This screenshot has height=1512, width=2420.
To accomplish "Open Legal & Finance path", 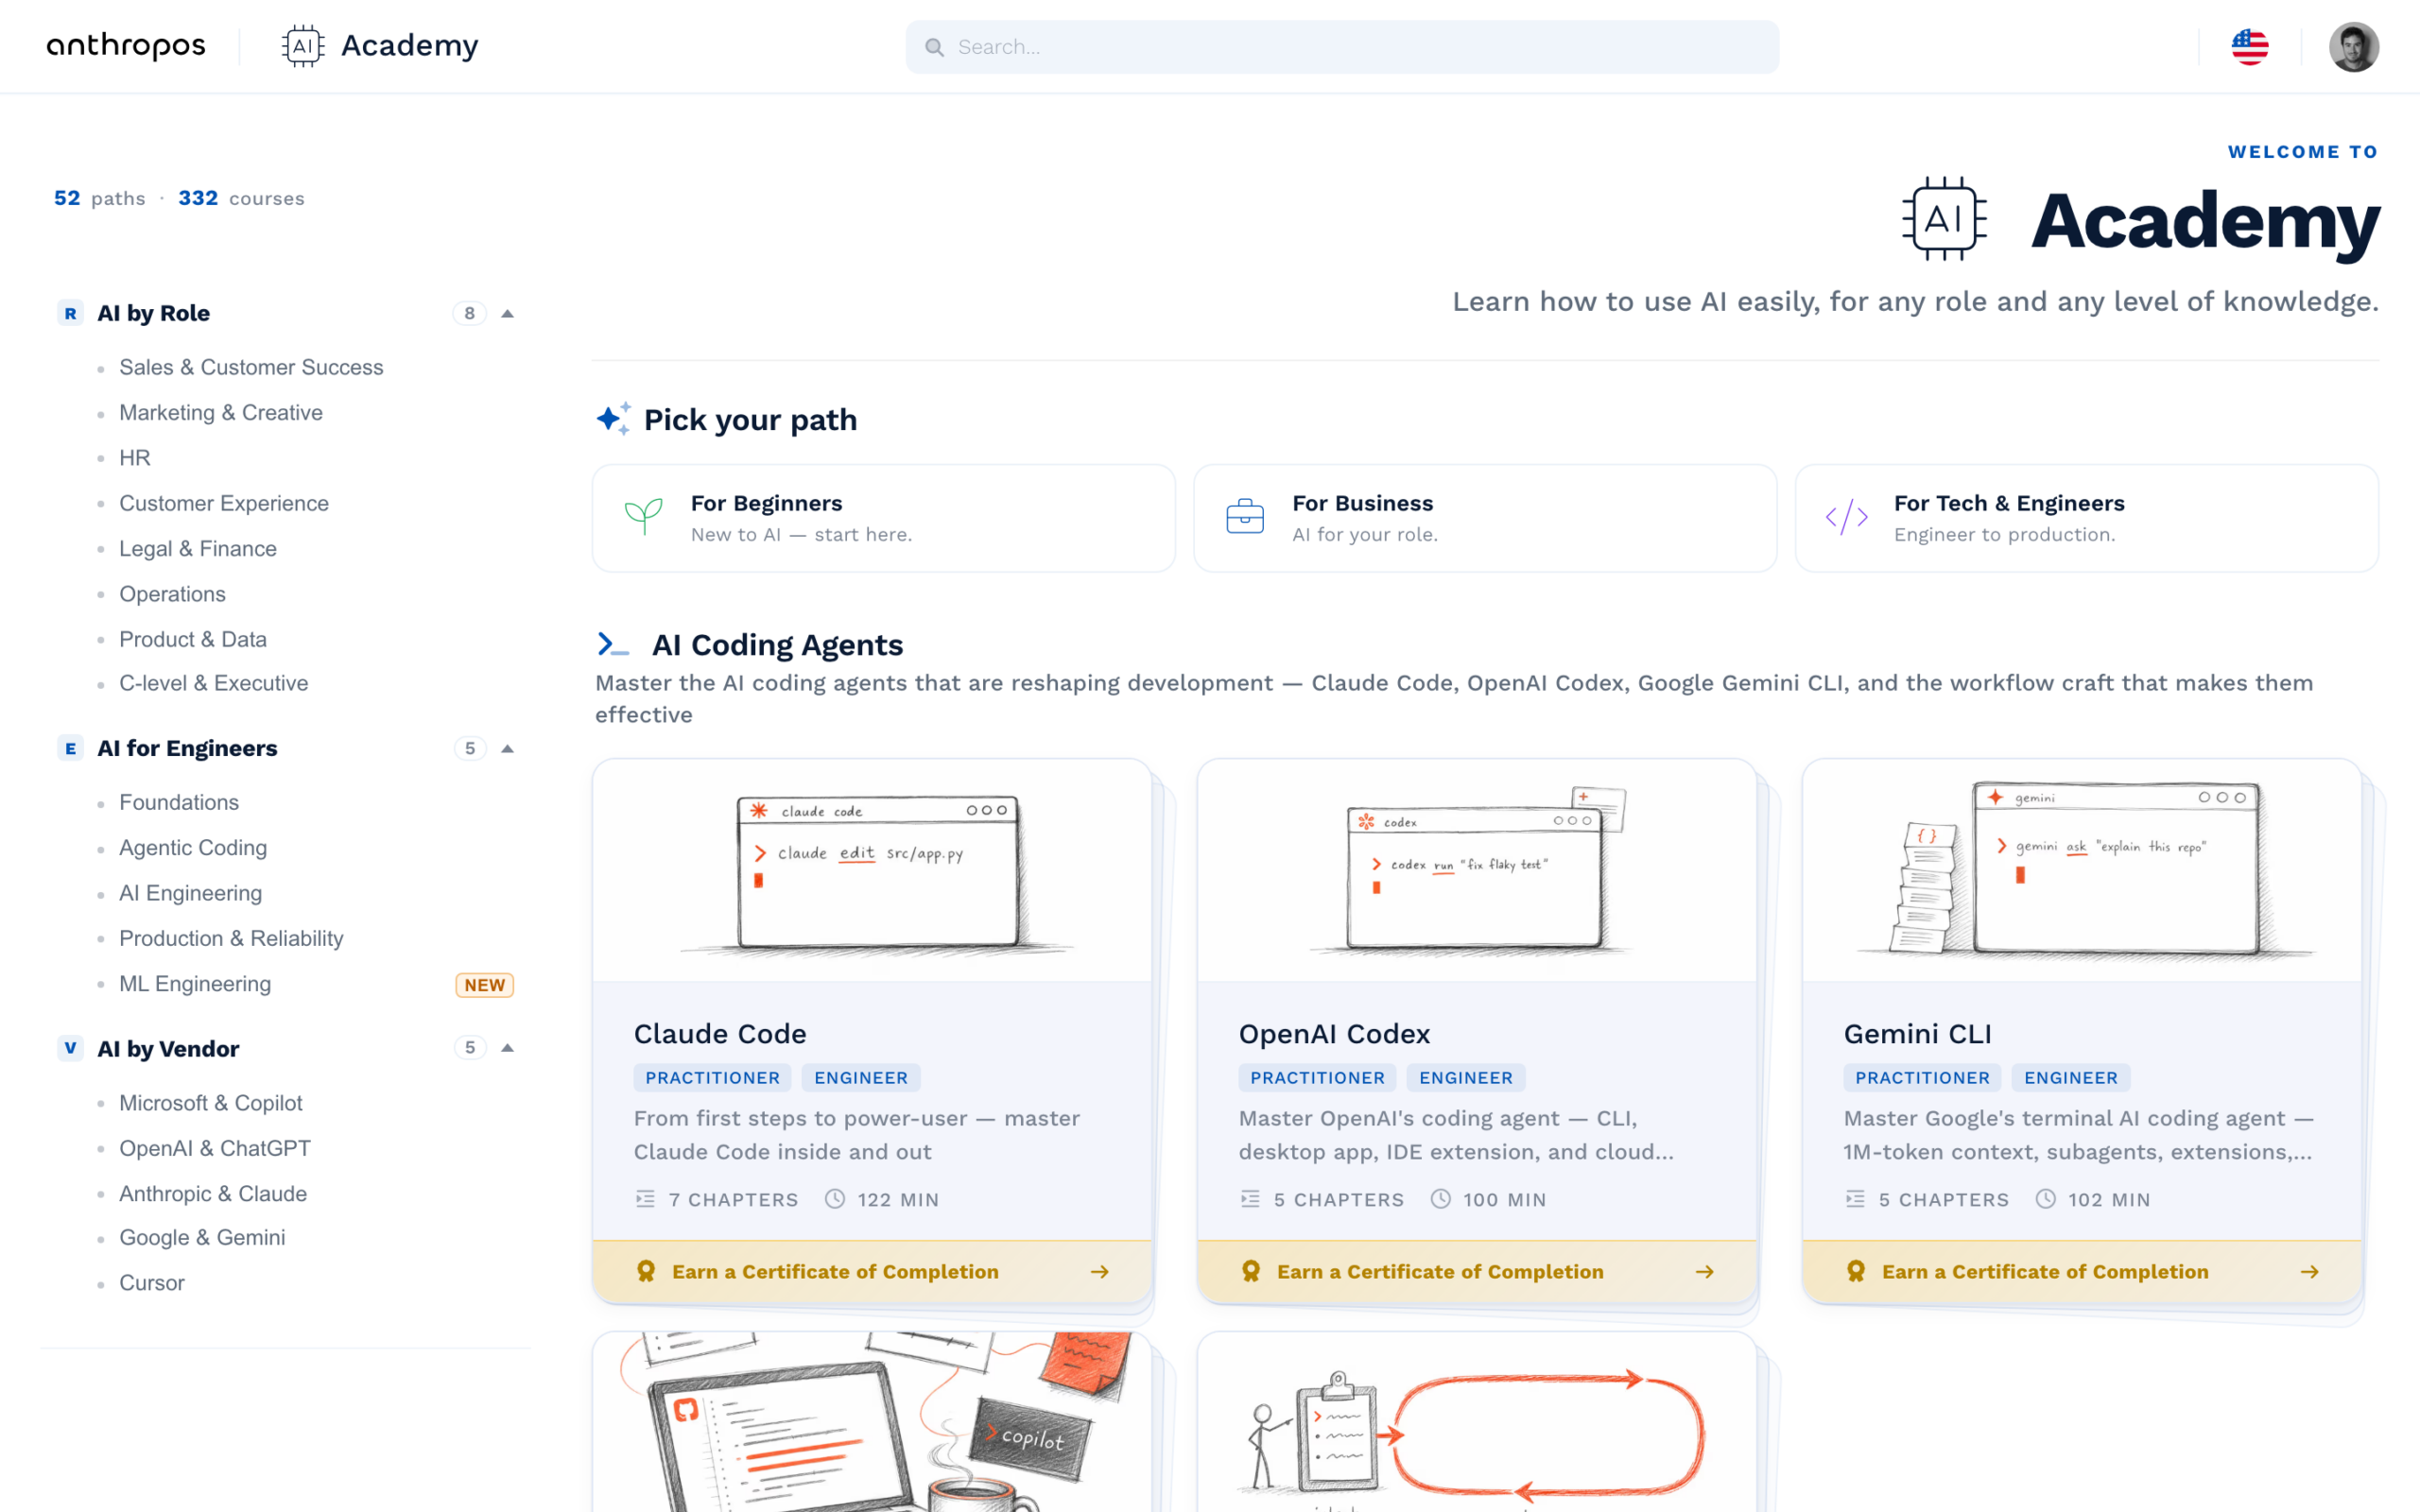I will tap(198, 548).
